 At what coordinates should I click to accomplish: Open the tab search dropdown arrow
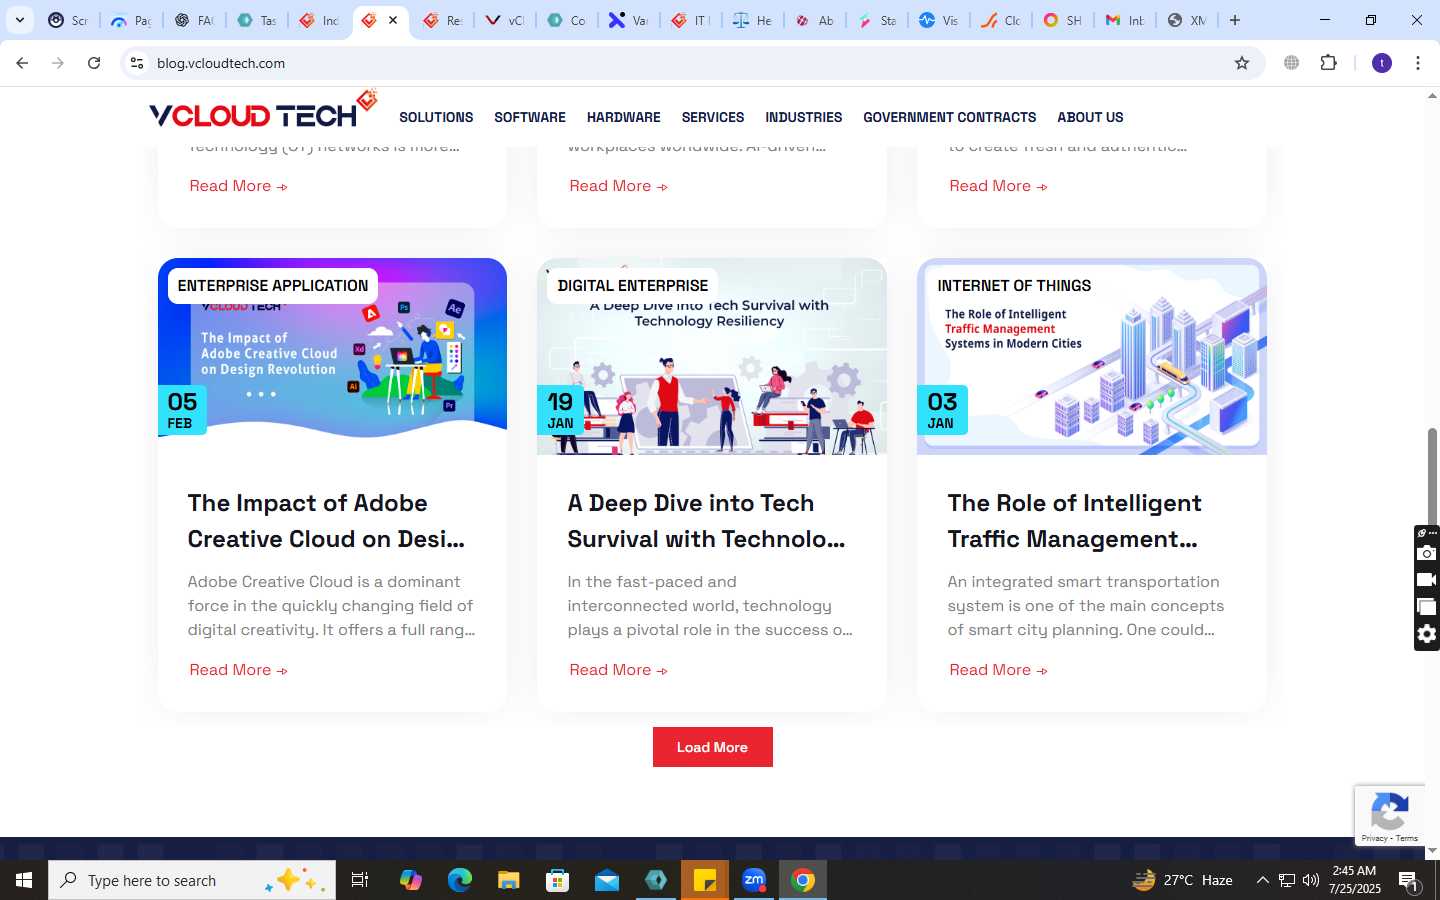point(19,20)
